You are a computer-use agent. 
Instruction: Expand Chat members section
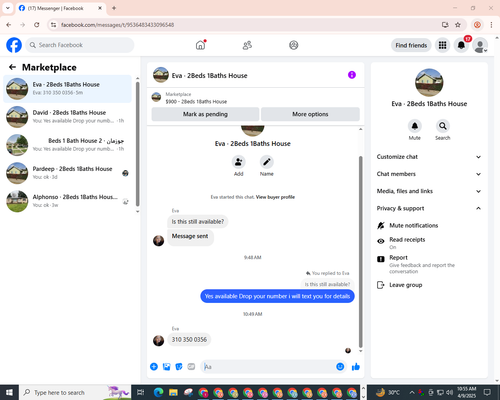(x=429, y=174)
